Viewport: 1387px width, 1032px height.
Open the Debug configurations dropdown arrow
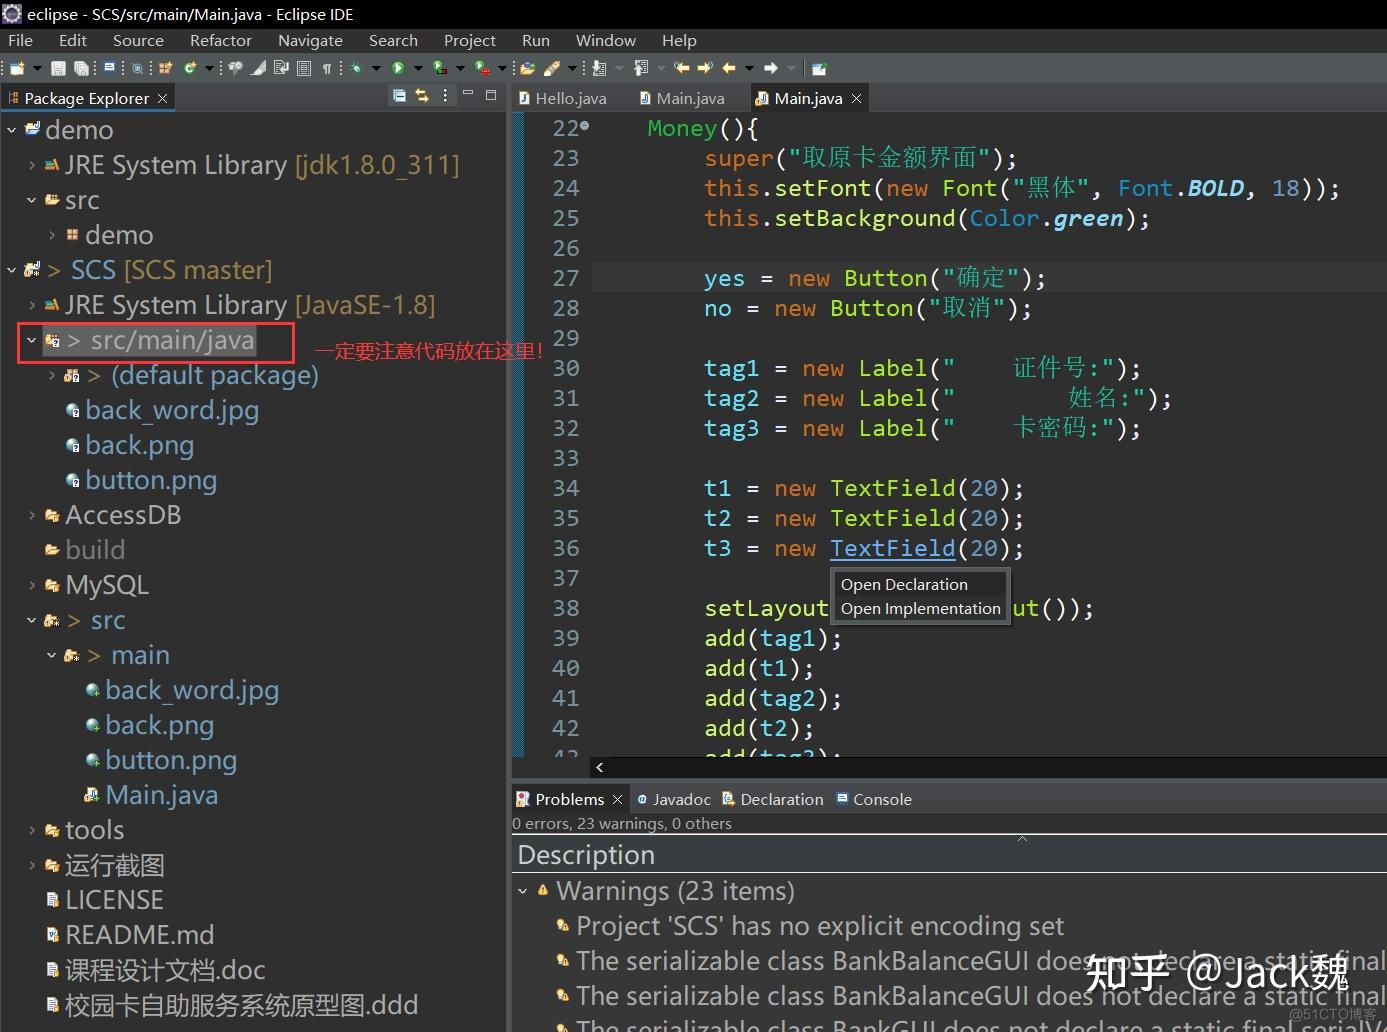coord(376,68)
